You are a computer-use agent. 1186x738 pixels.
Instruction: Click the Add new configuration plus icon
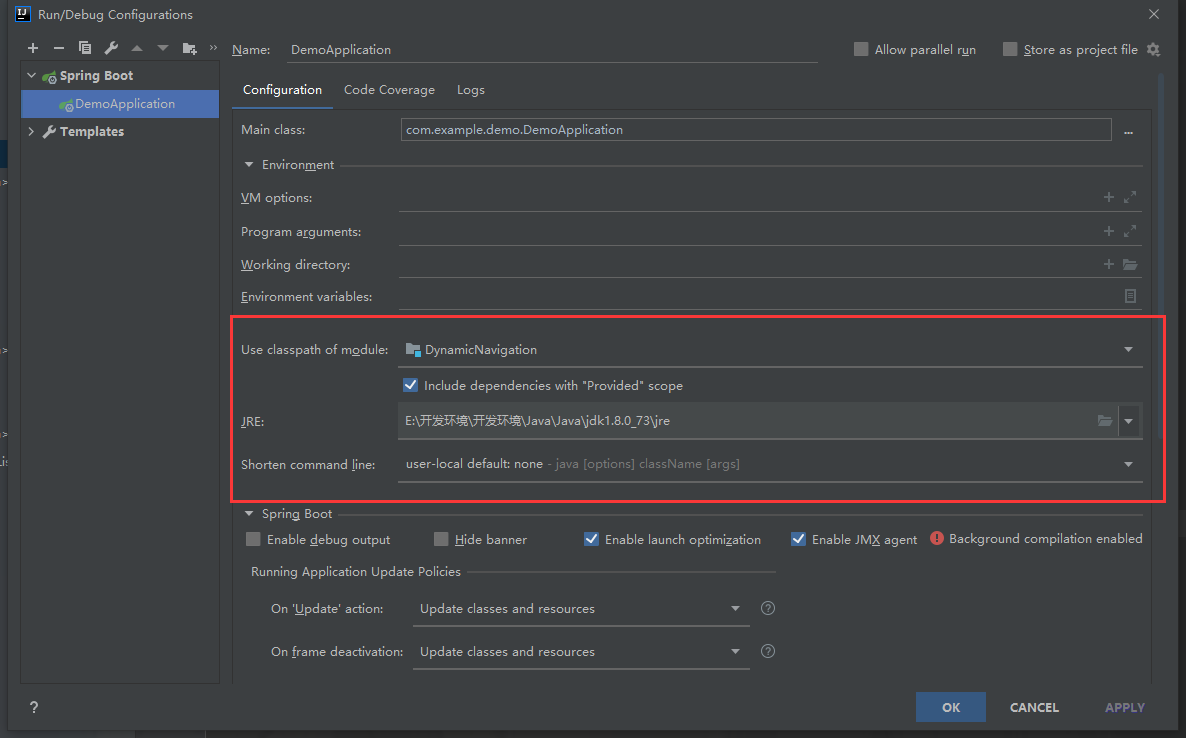33,47
